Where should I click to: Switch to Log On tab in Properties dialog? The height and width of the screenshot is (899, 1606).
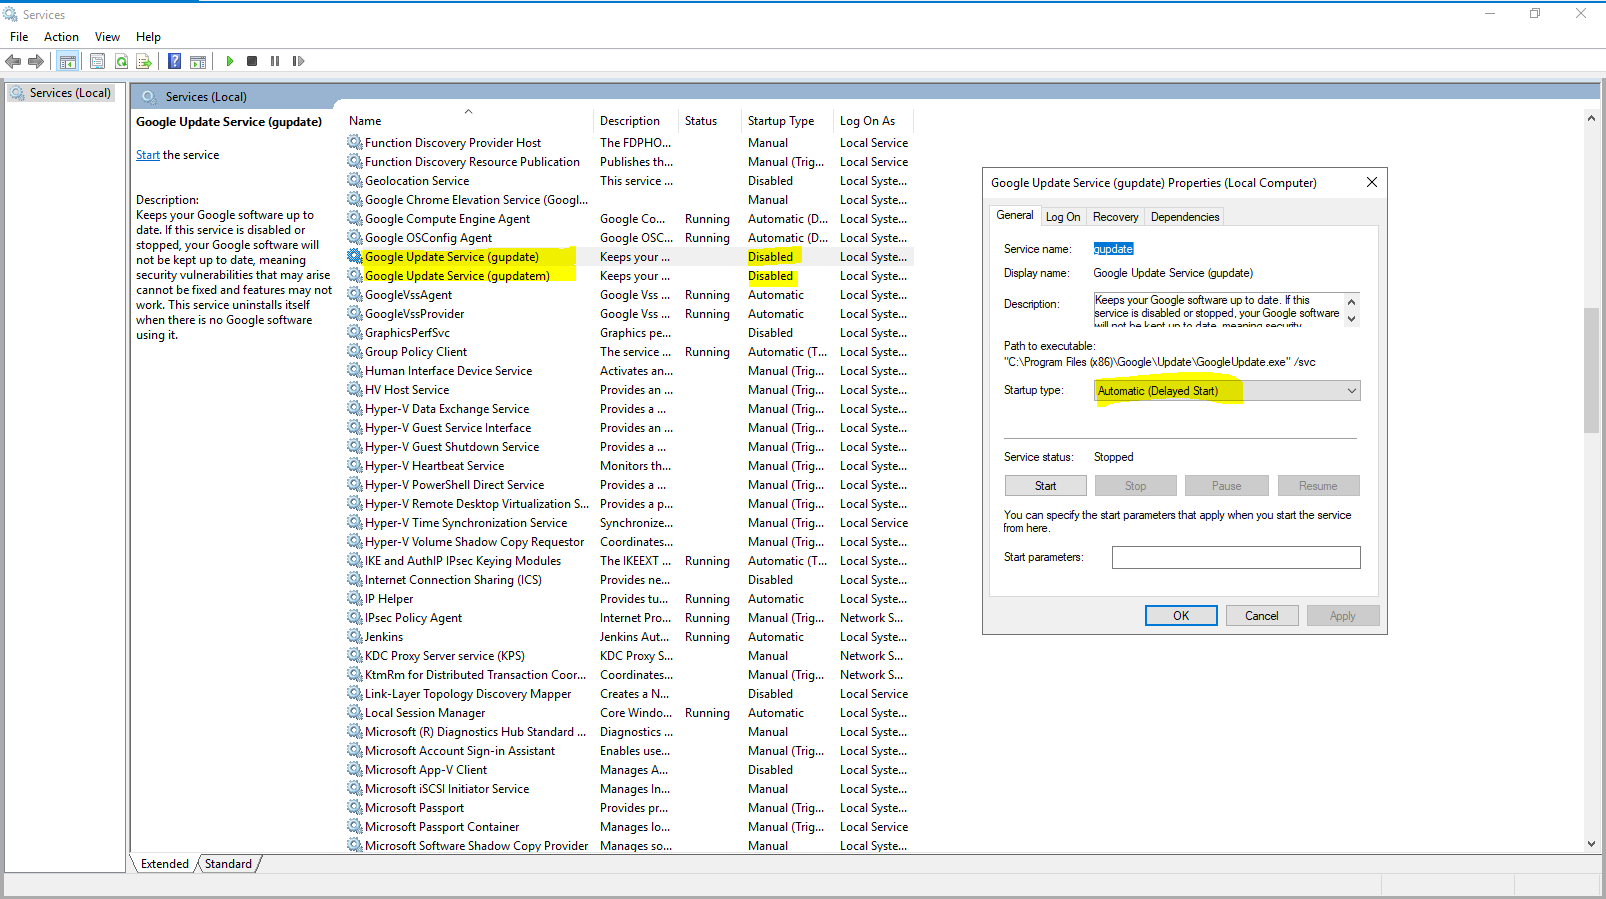[1063, 217]
